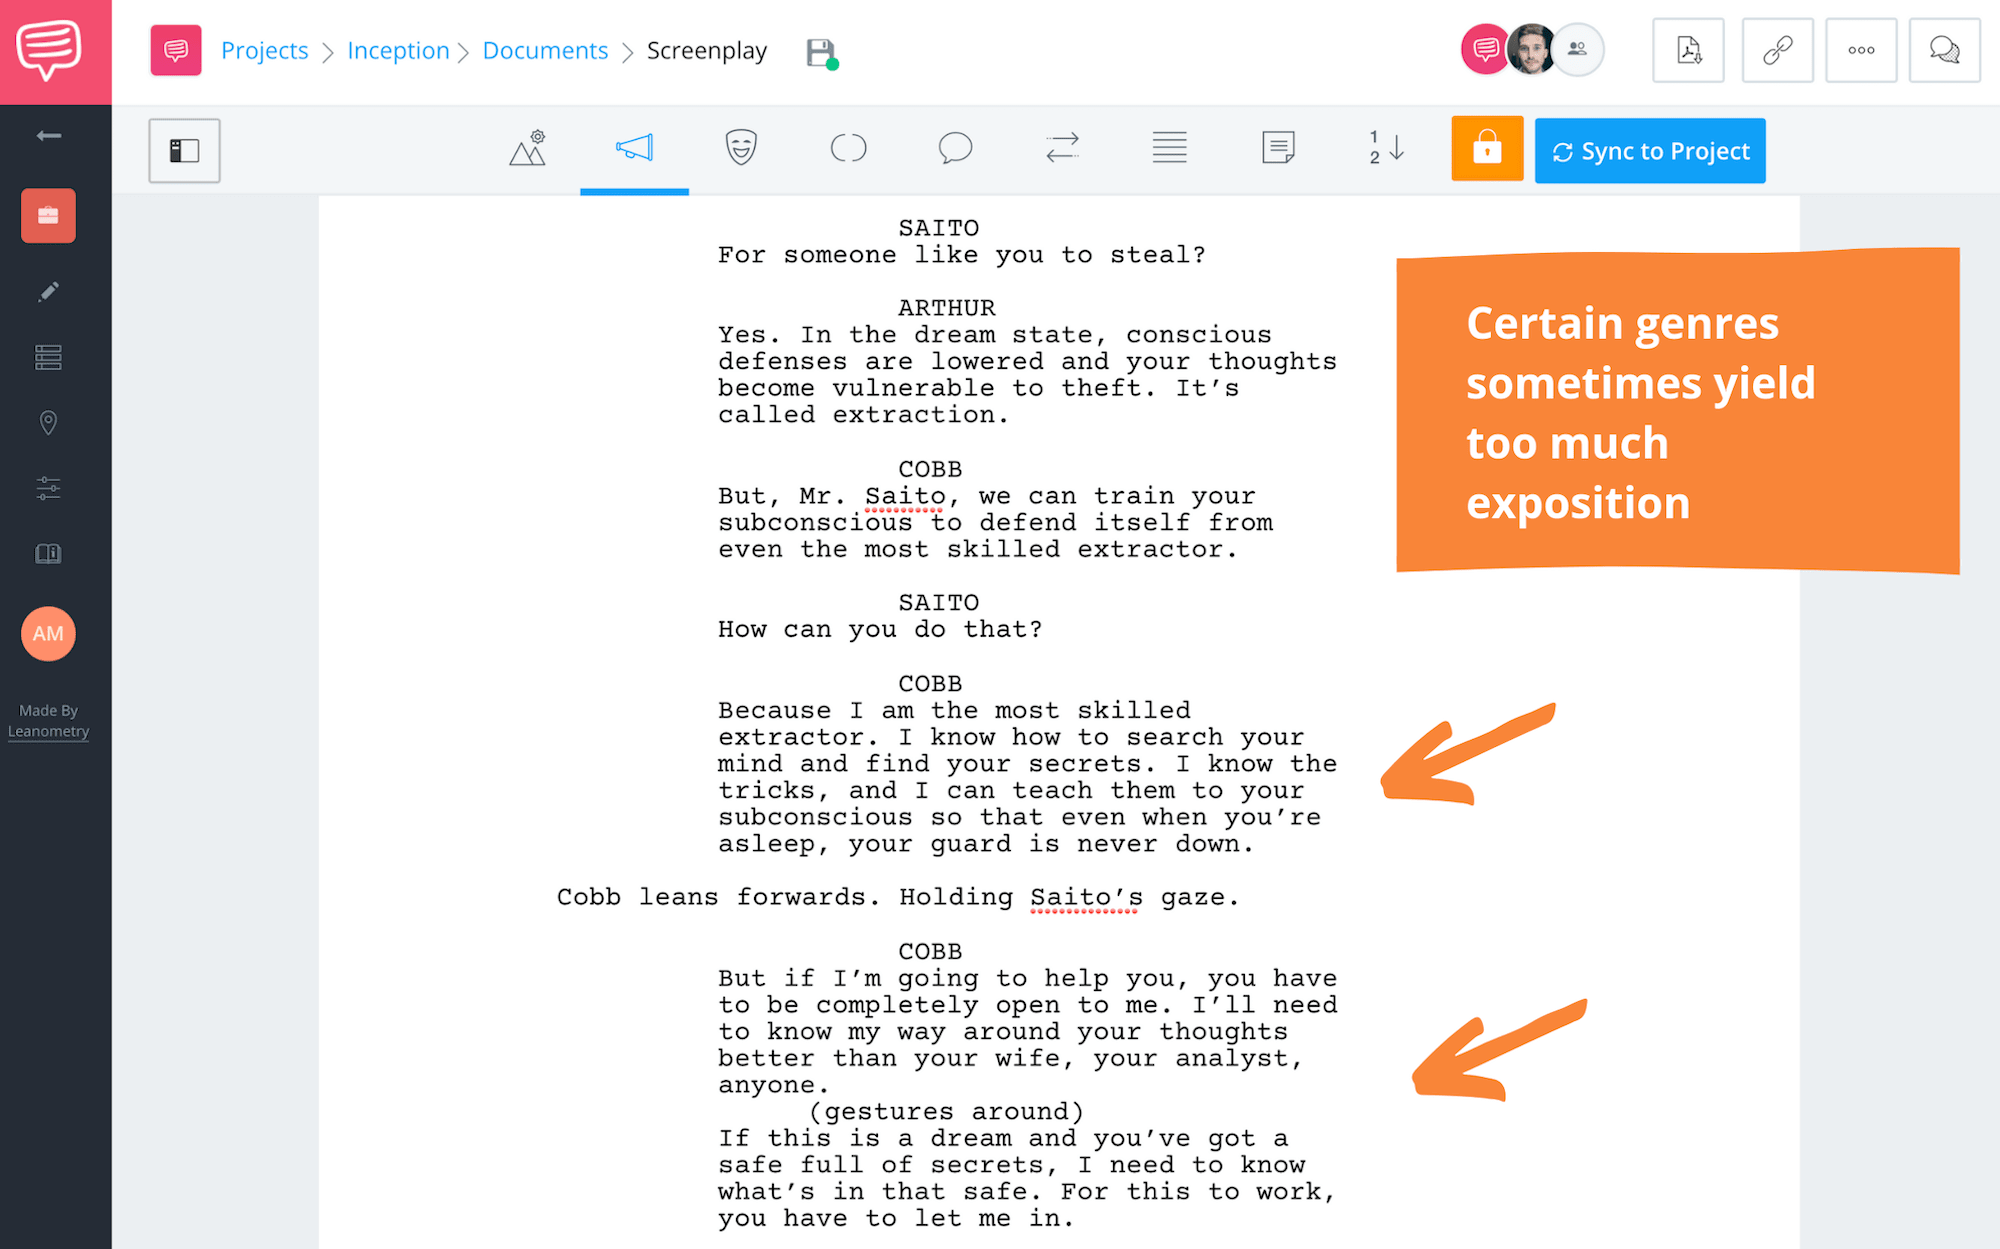Click the line "you have to let me in."
Image resolution: width=2000 pixels, height=1249 pixels.
click(x=895, y=1219)
